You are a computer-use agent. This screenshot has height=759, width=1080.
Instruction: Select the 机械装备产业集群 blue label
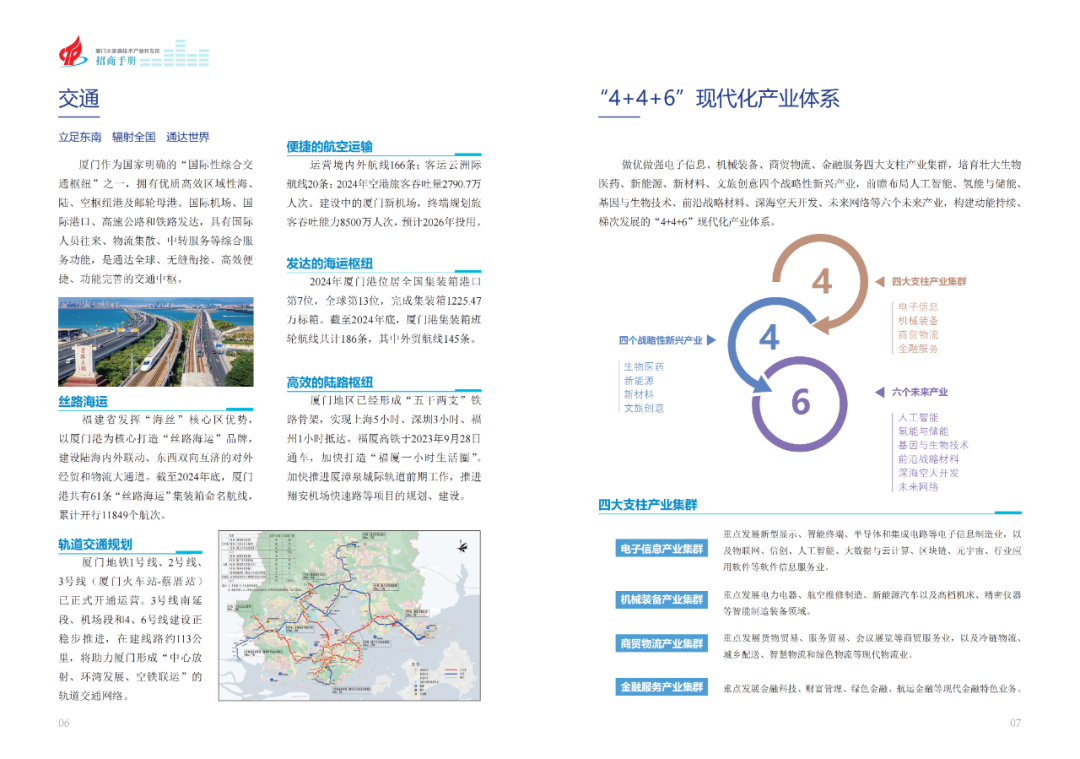pyautogui.click(x=661, y=599)
